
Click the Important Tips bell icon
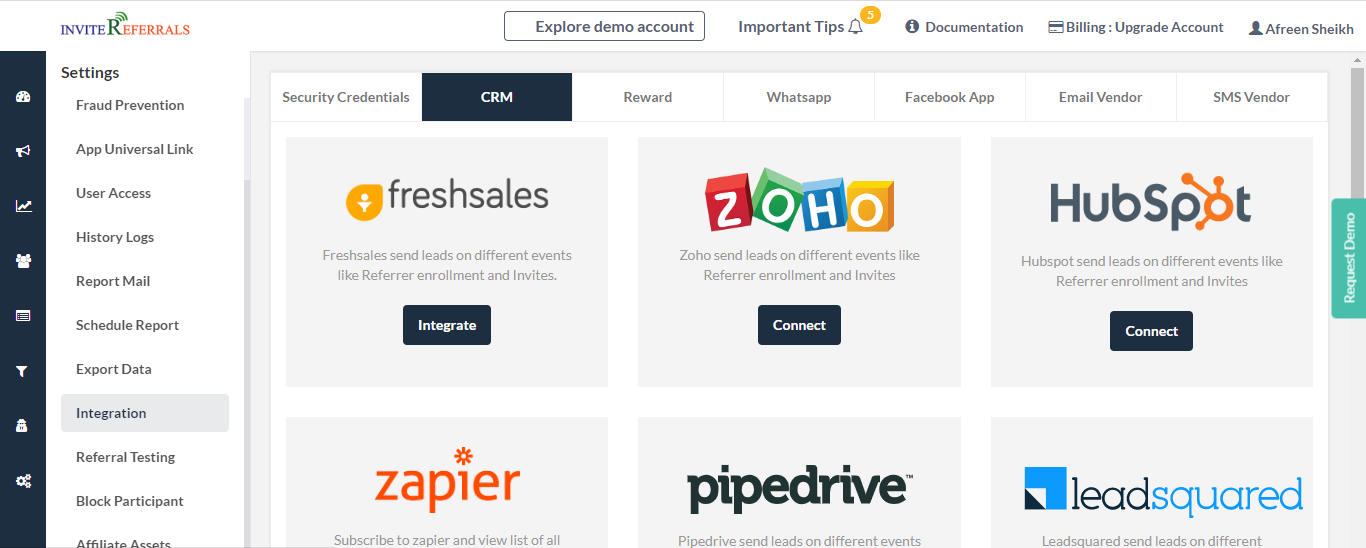(x=855, y=27)
